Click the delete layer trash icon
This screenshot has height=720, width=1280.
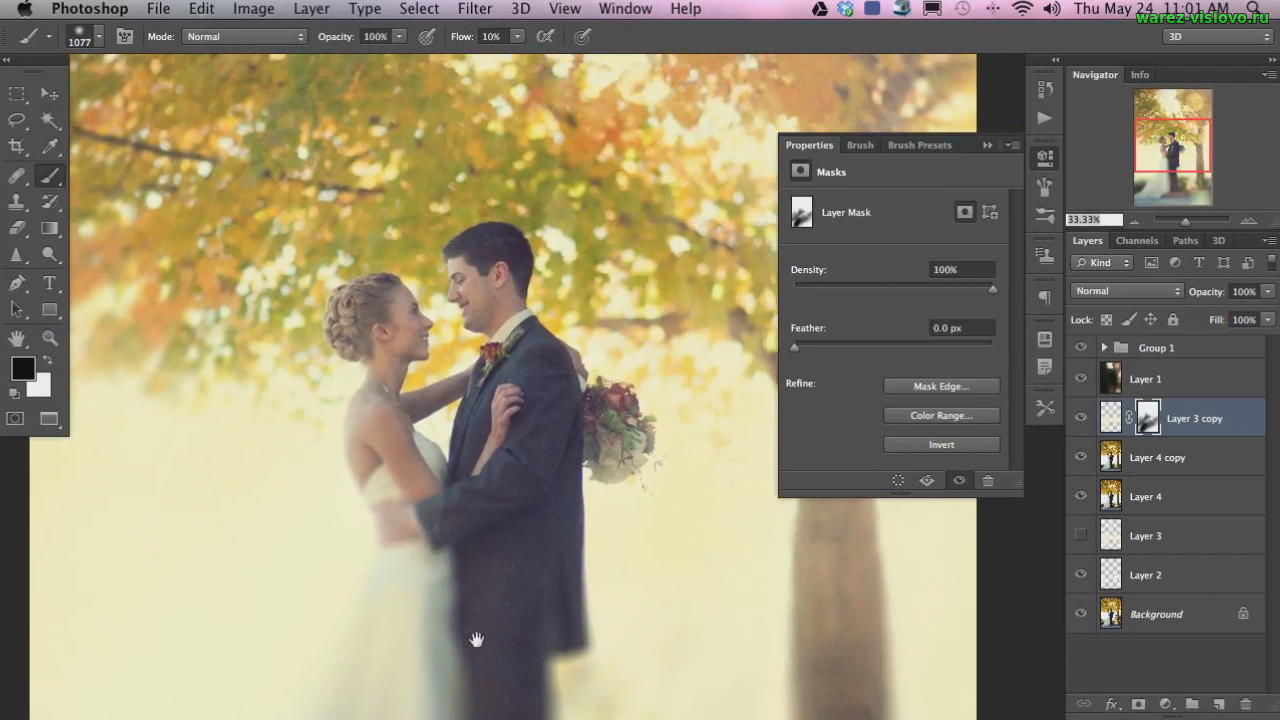coord(1245,705)
